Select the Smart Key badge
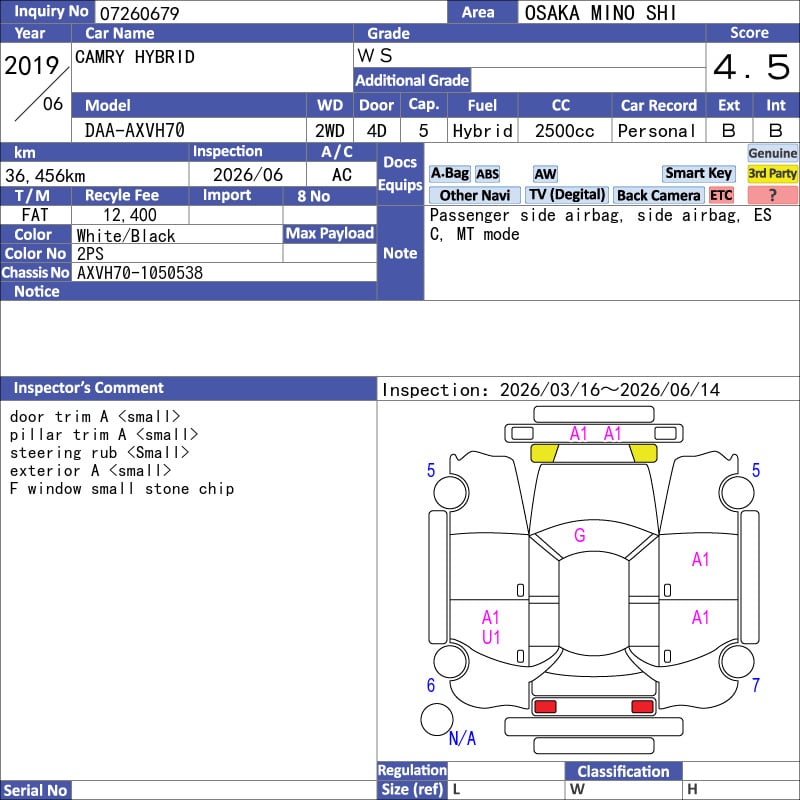This screenshot has width=800, height=800. point(699,174)
